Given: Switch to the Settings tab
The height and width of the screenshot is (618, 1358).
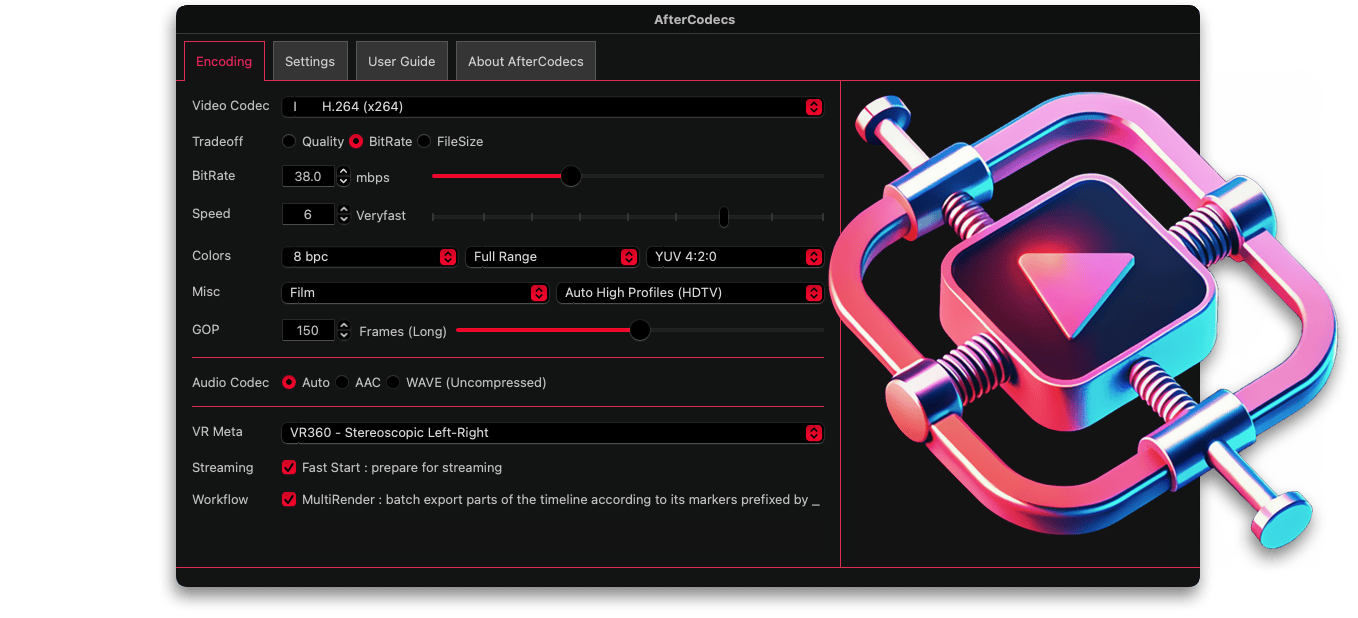Looking at the screenshot, I should point(310,62).
